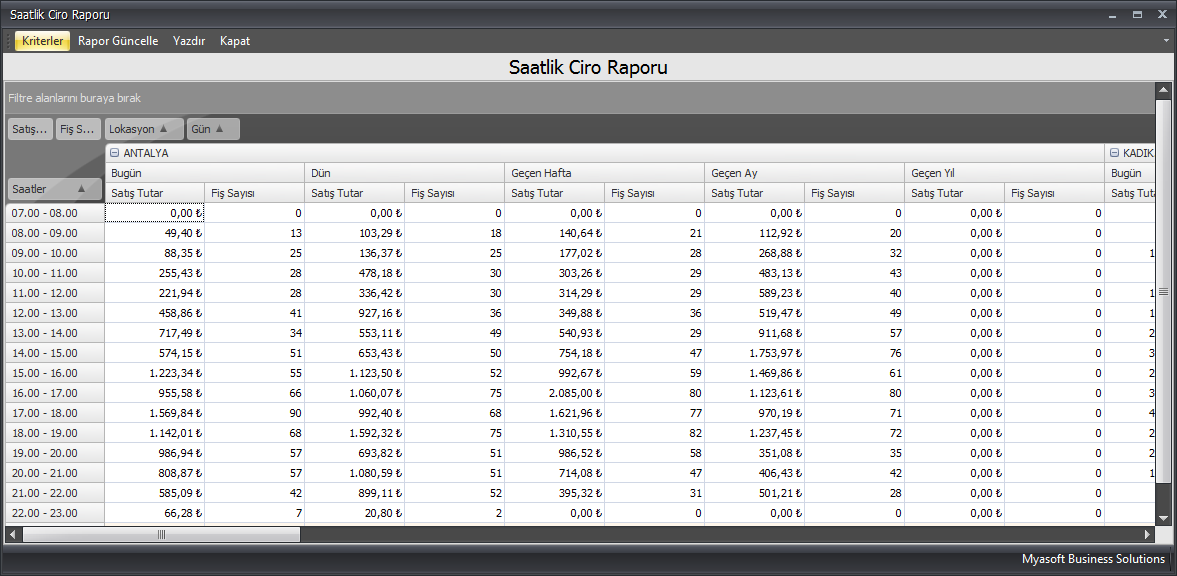
Task: Select row header 17.00 - 18.00
Action: (x=55, y=413)
